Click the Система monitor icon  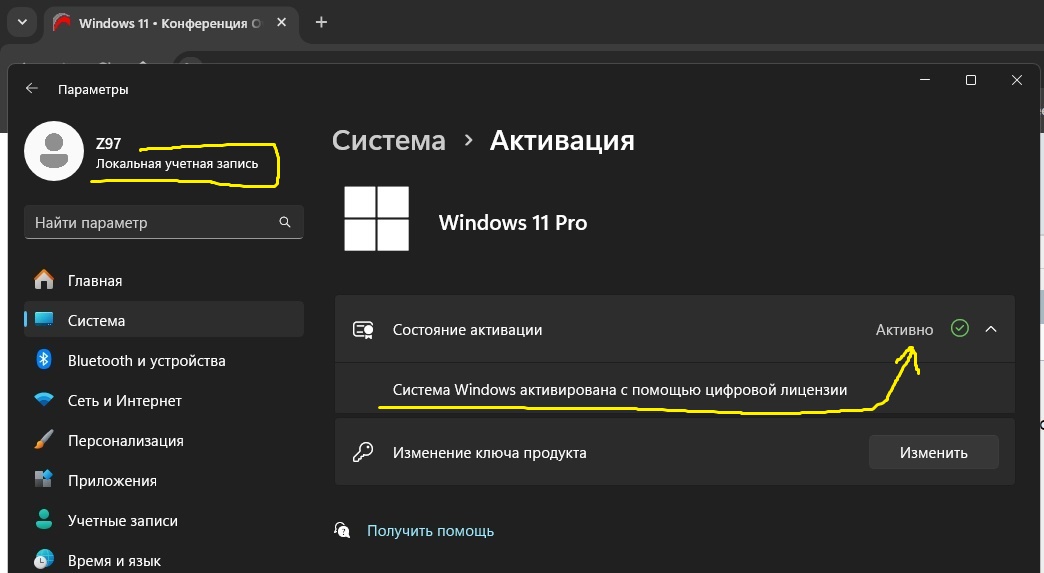(44, 319)
